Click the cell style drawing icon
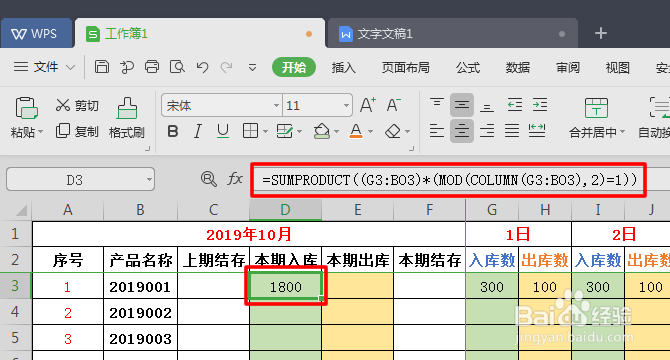 [284, 131]
